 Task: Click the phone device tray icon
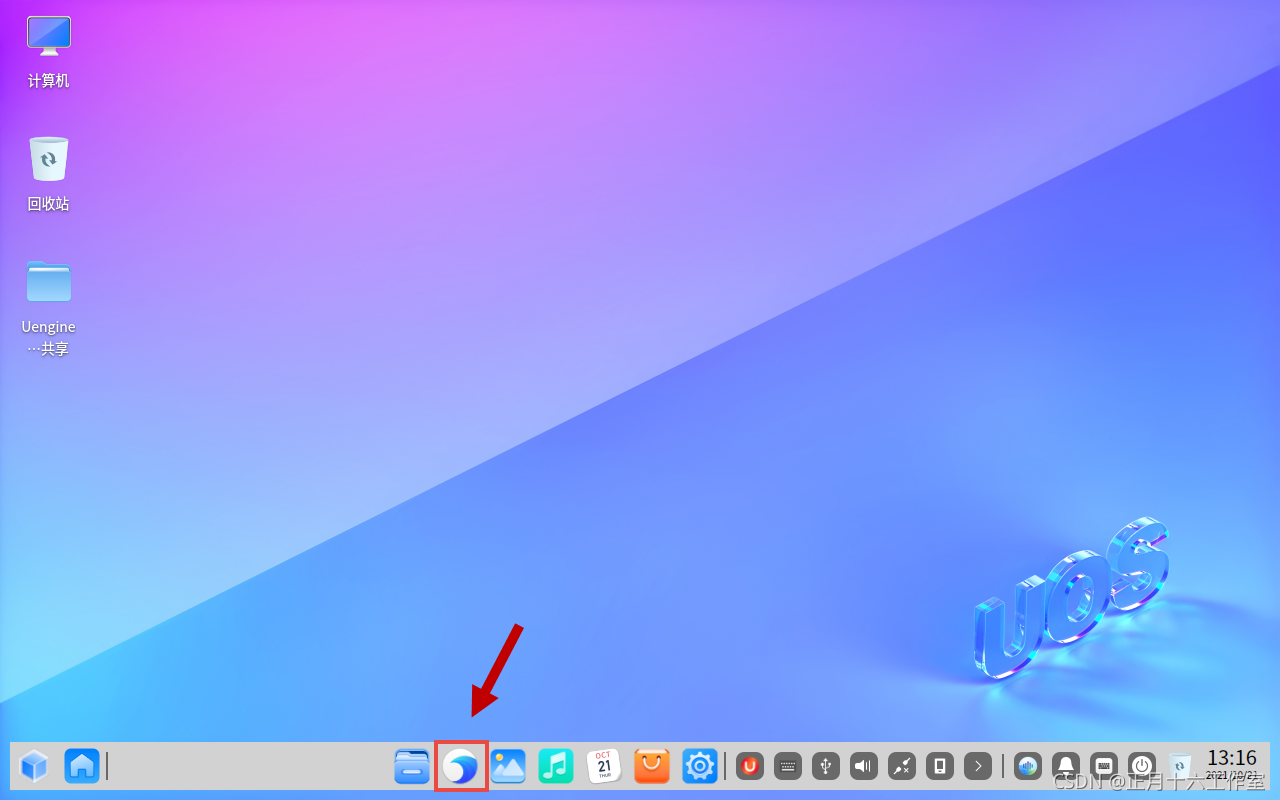click(940, 767)
